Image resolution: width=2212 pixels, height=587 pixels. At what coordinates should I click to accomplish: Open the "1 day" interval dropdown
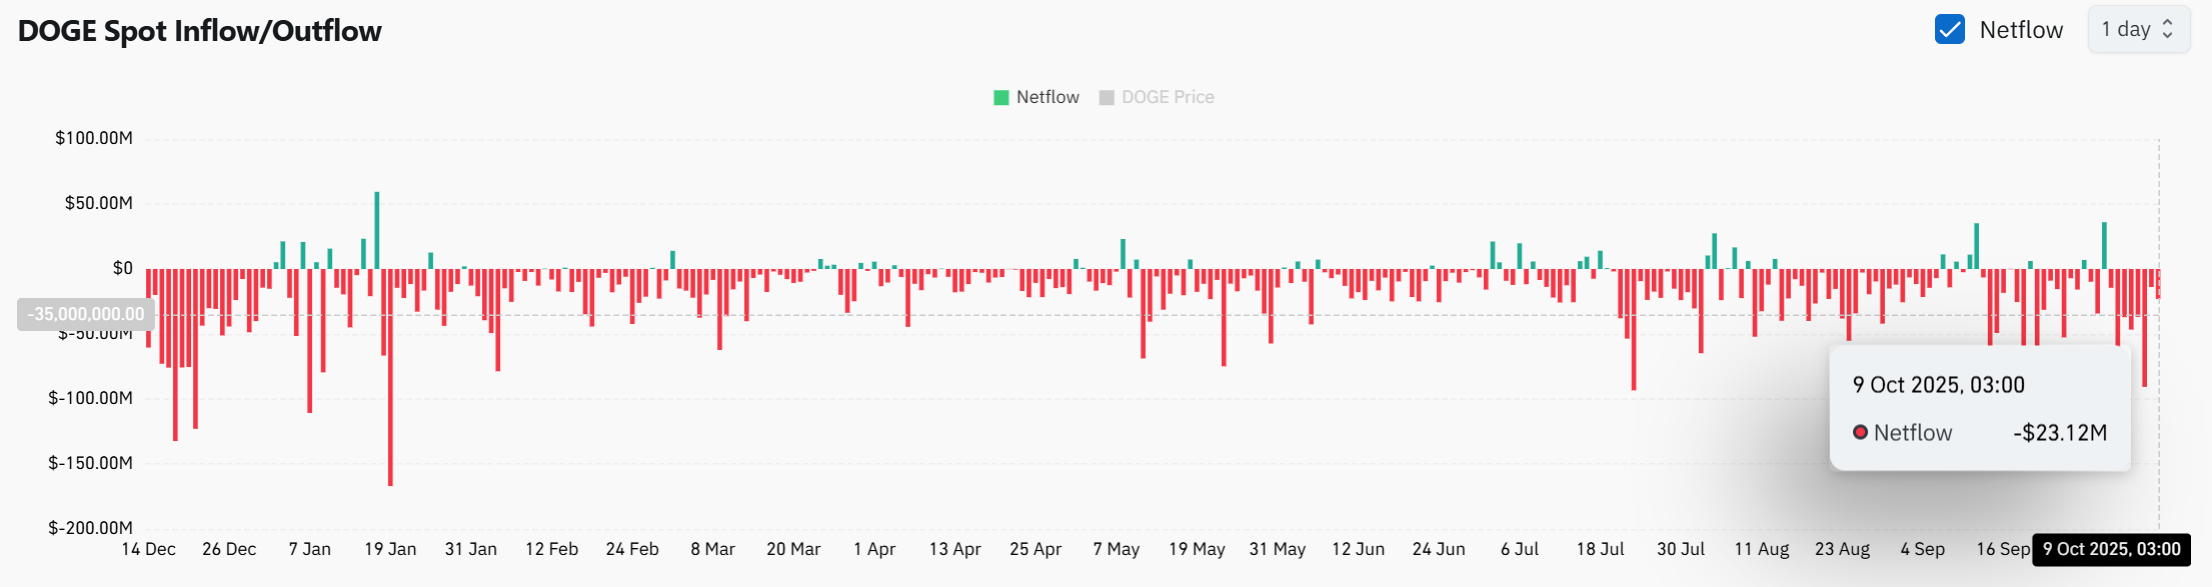[2138, 30]
